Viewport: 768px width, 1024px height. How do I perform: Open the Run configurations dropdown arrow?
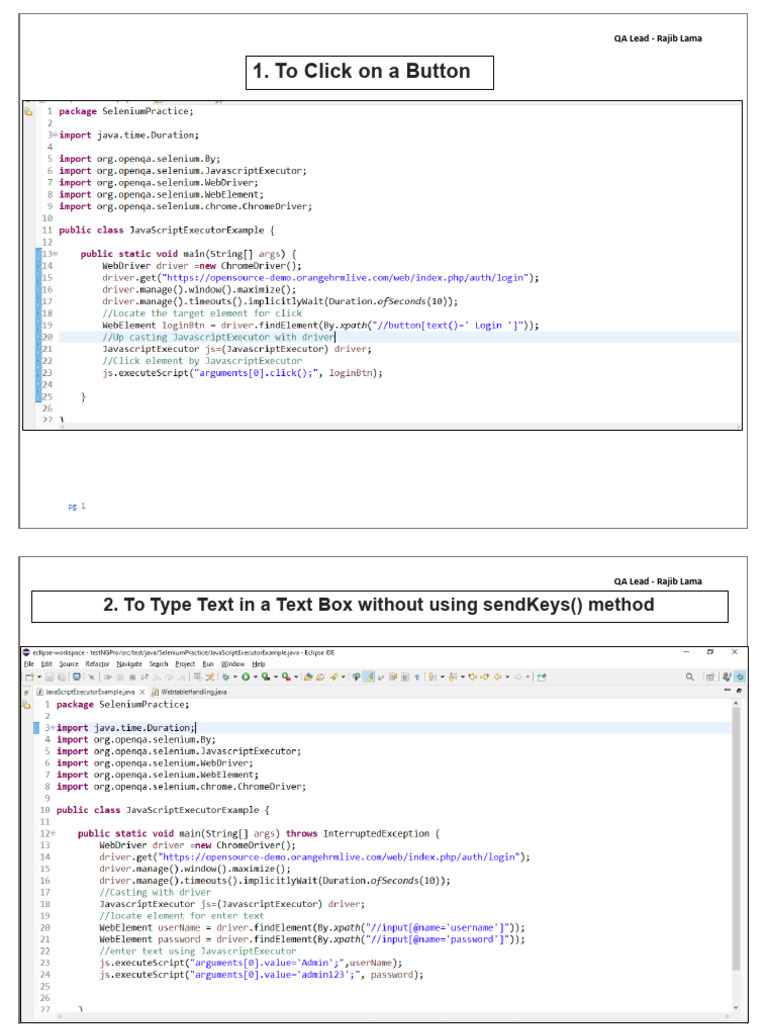pyautogui.click(x=255, y=677)
